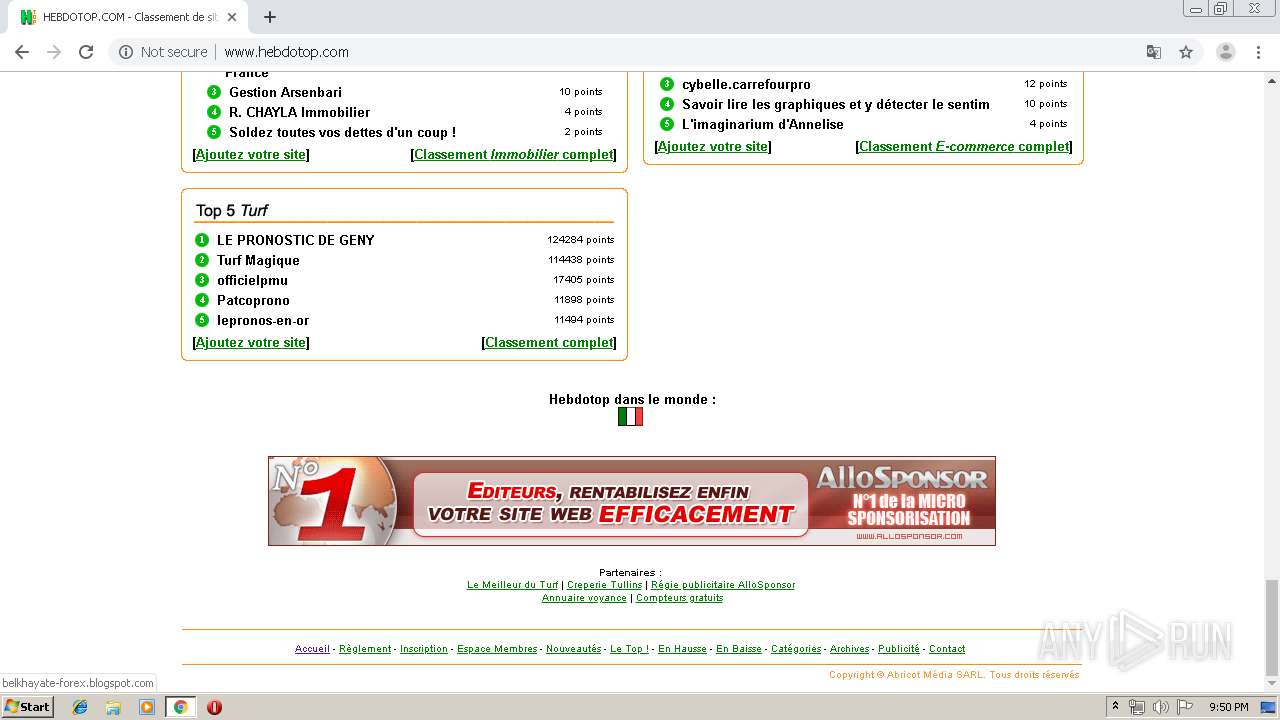Open the Action Center flag tray icon

1184,707
